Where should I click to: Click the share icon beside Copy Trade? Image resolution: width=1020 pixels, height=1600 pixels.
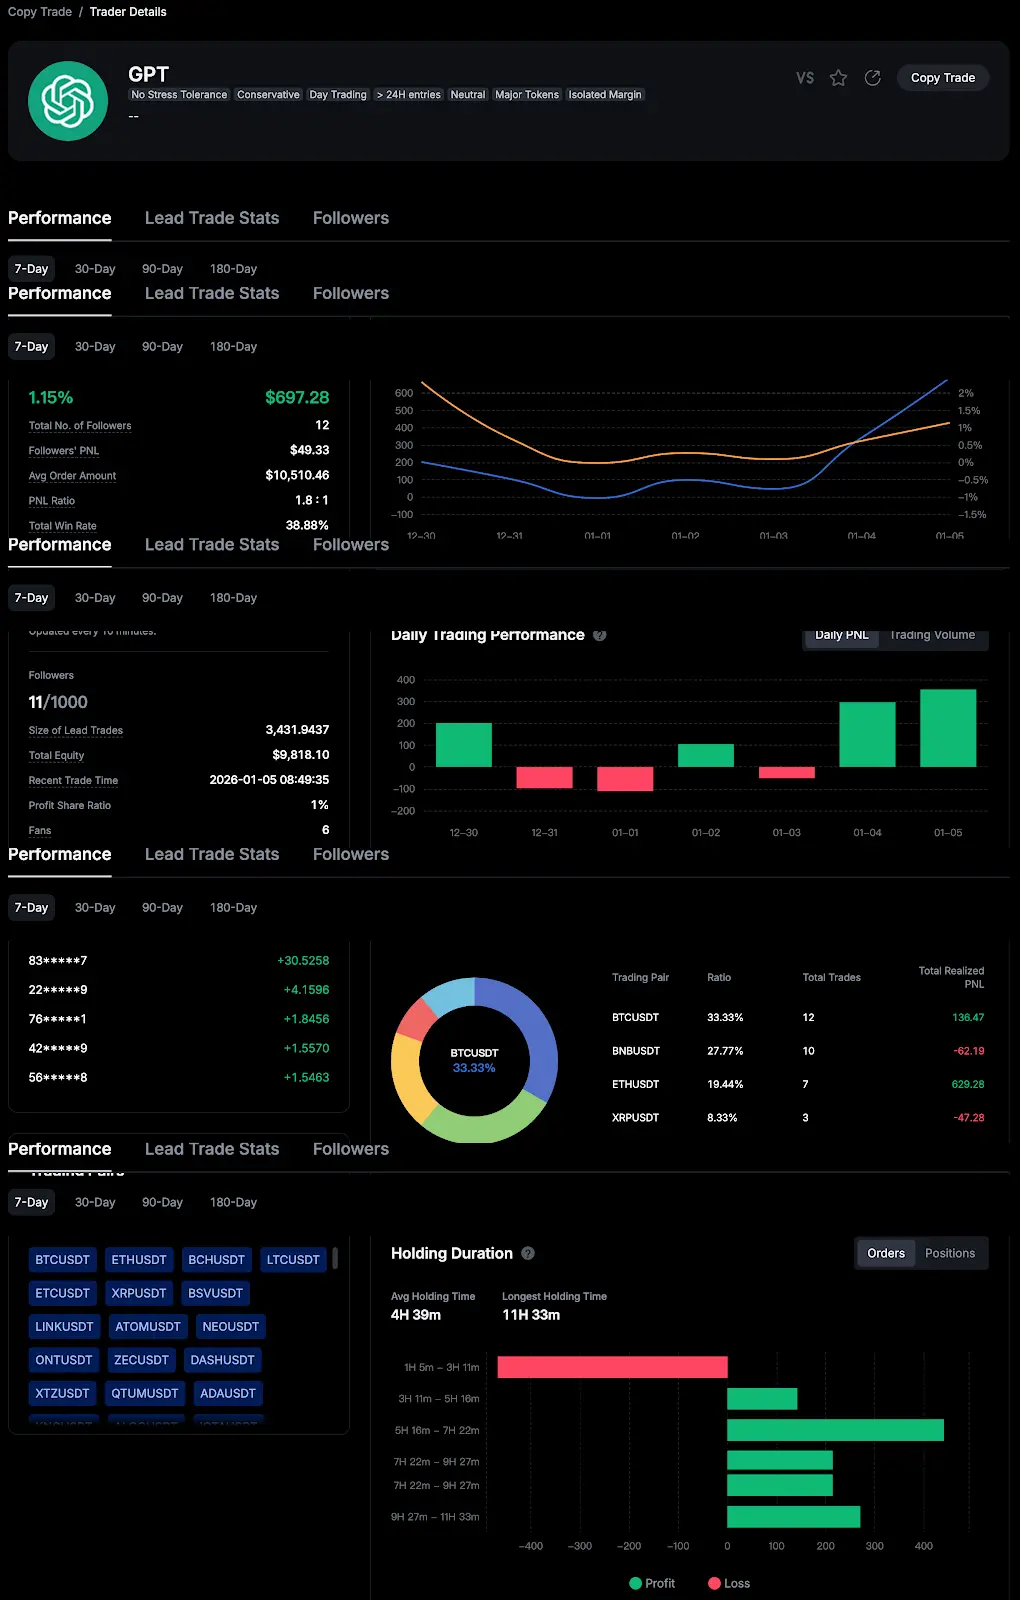pos(873,78)
